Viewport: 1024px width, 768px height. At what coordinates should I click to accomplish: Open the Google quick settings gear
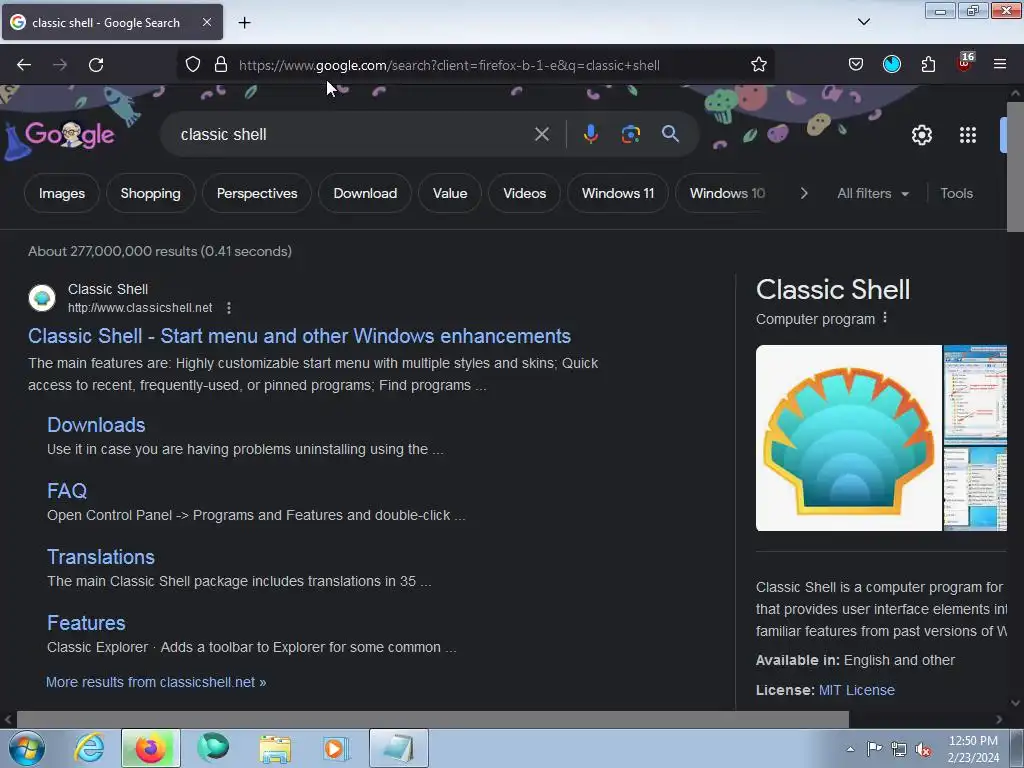pos(921,135)
